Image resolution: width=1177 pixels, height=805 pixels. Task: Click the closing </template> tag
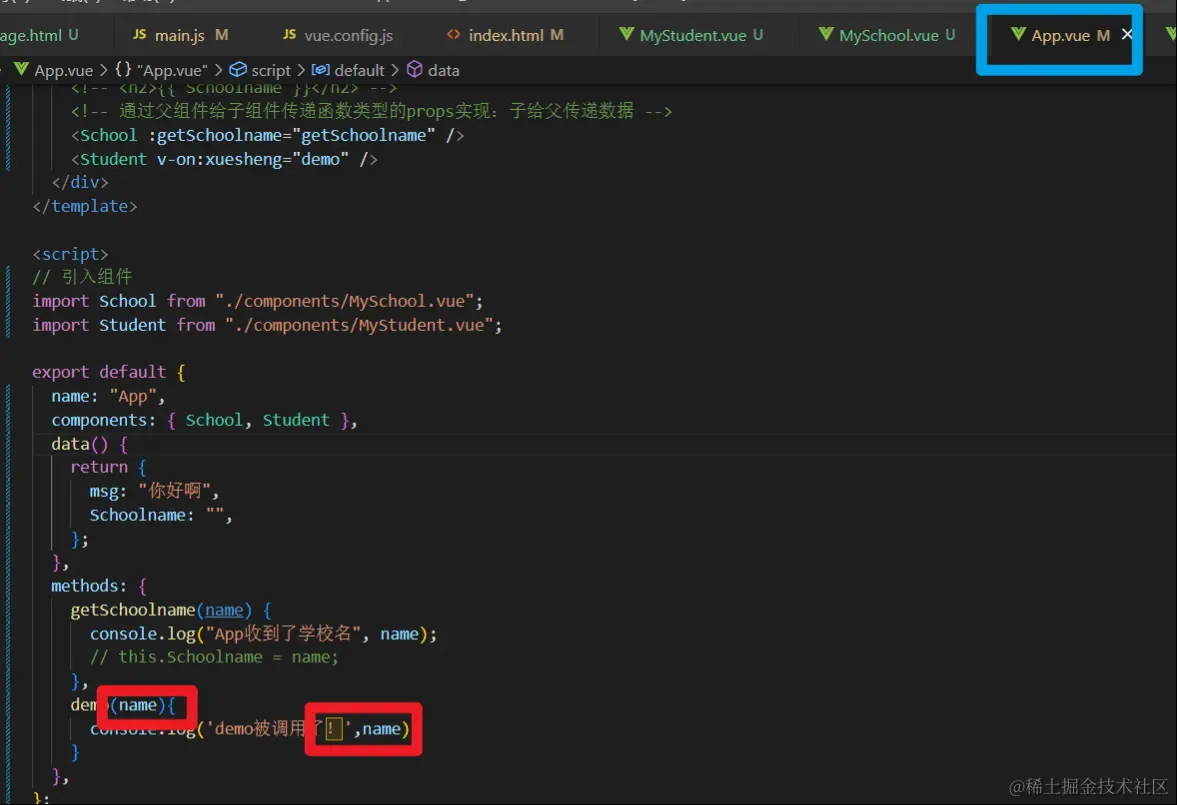(x=85, y=206)
